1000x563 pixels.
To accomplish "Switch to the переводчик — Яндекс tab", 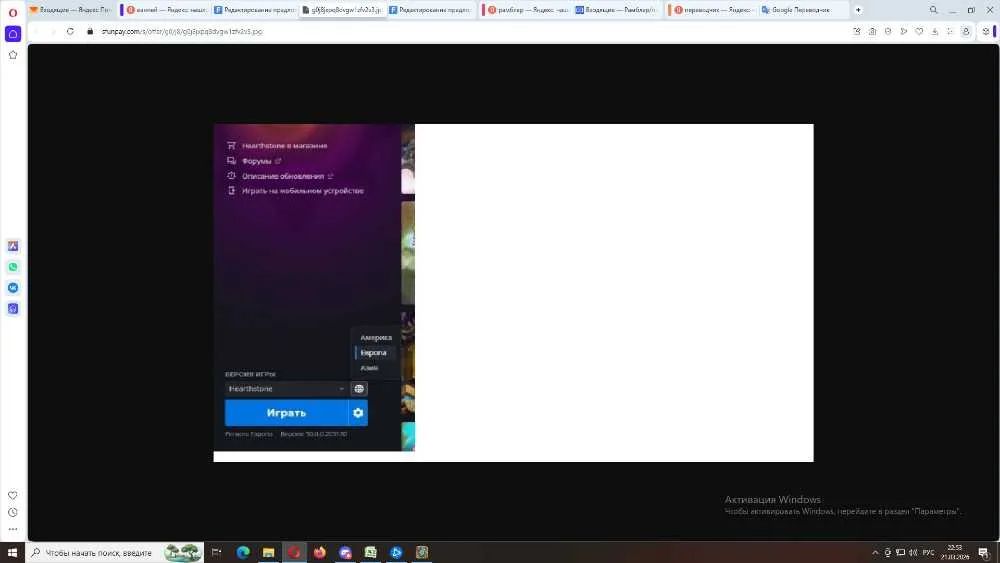I will pos(712,10).
